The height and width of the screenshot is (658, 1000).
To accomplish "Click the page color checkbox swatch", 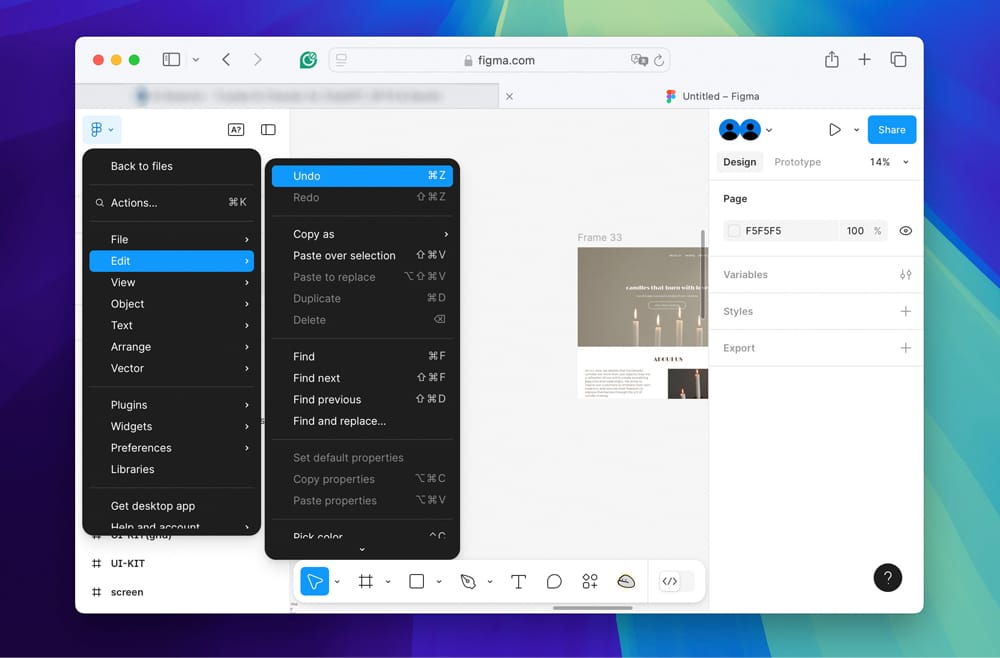I will click(736, 230).
